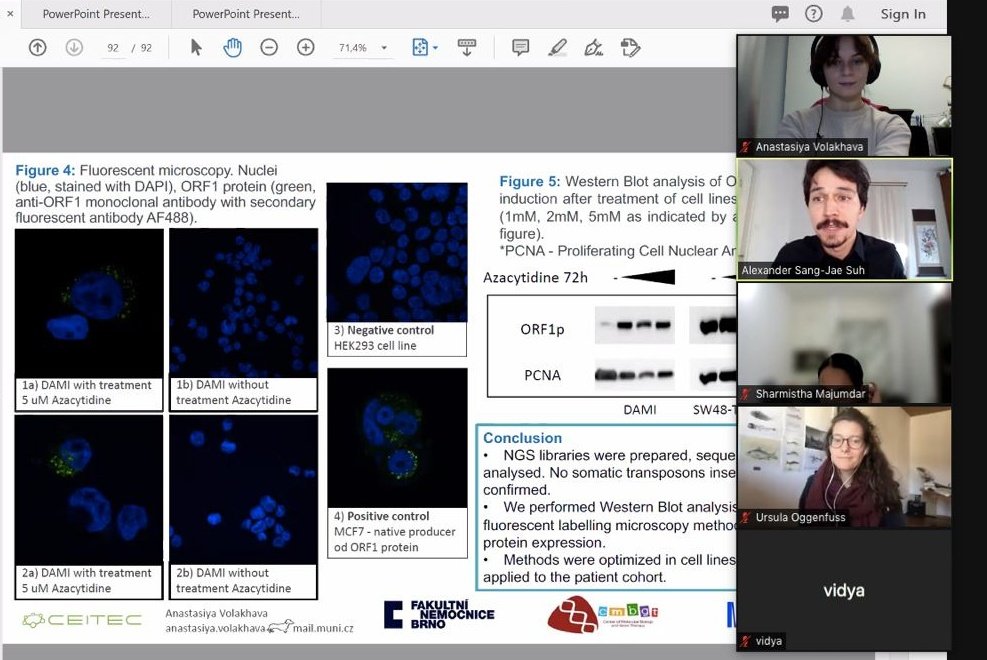The height and width of the screenshot is (660, 987).
Task: Open notifications with the bell icon
Action: point(849,14)
